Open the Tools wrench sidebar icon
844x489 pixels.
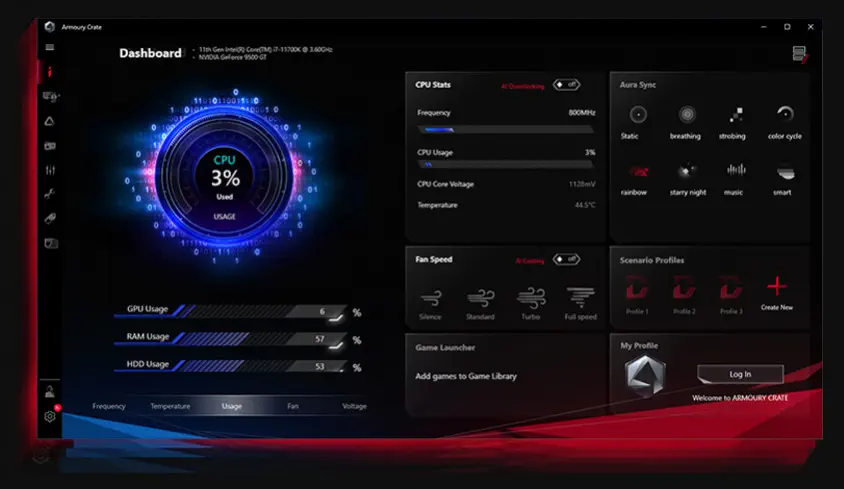point(50,194)
